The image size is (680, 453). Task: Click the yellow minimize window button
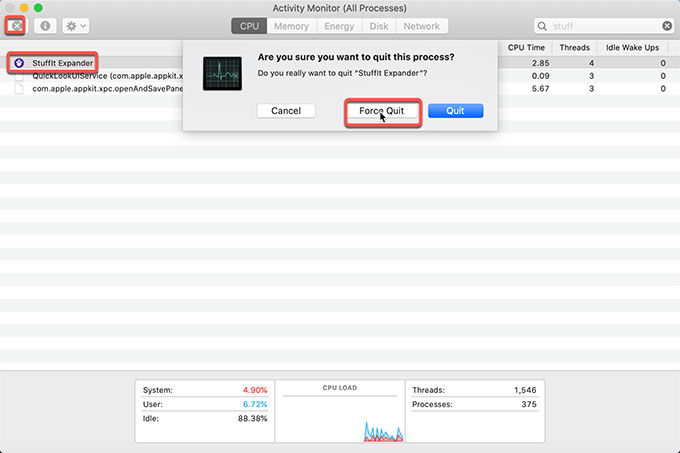pyautogui.click(x=24, y=8)
